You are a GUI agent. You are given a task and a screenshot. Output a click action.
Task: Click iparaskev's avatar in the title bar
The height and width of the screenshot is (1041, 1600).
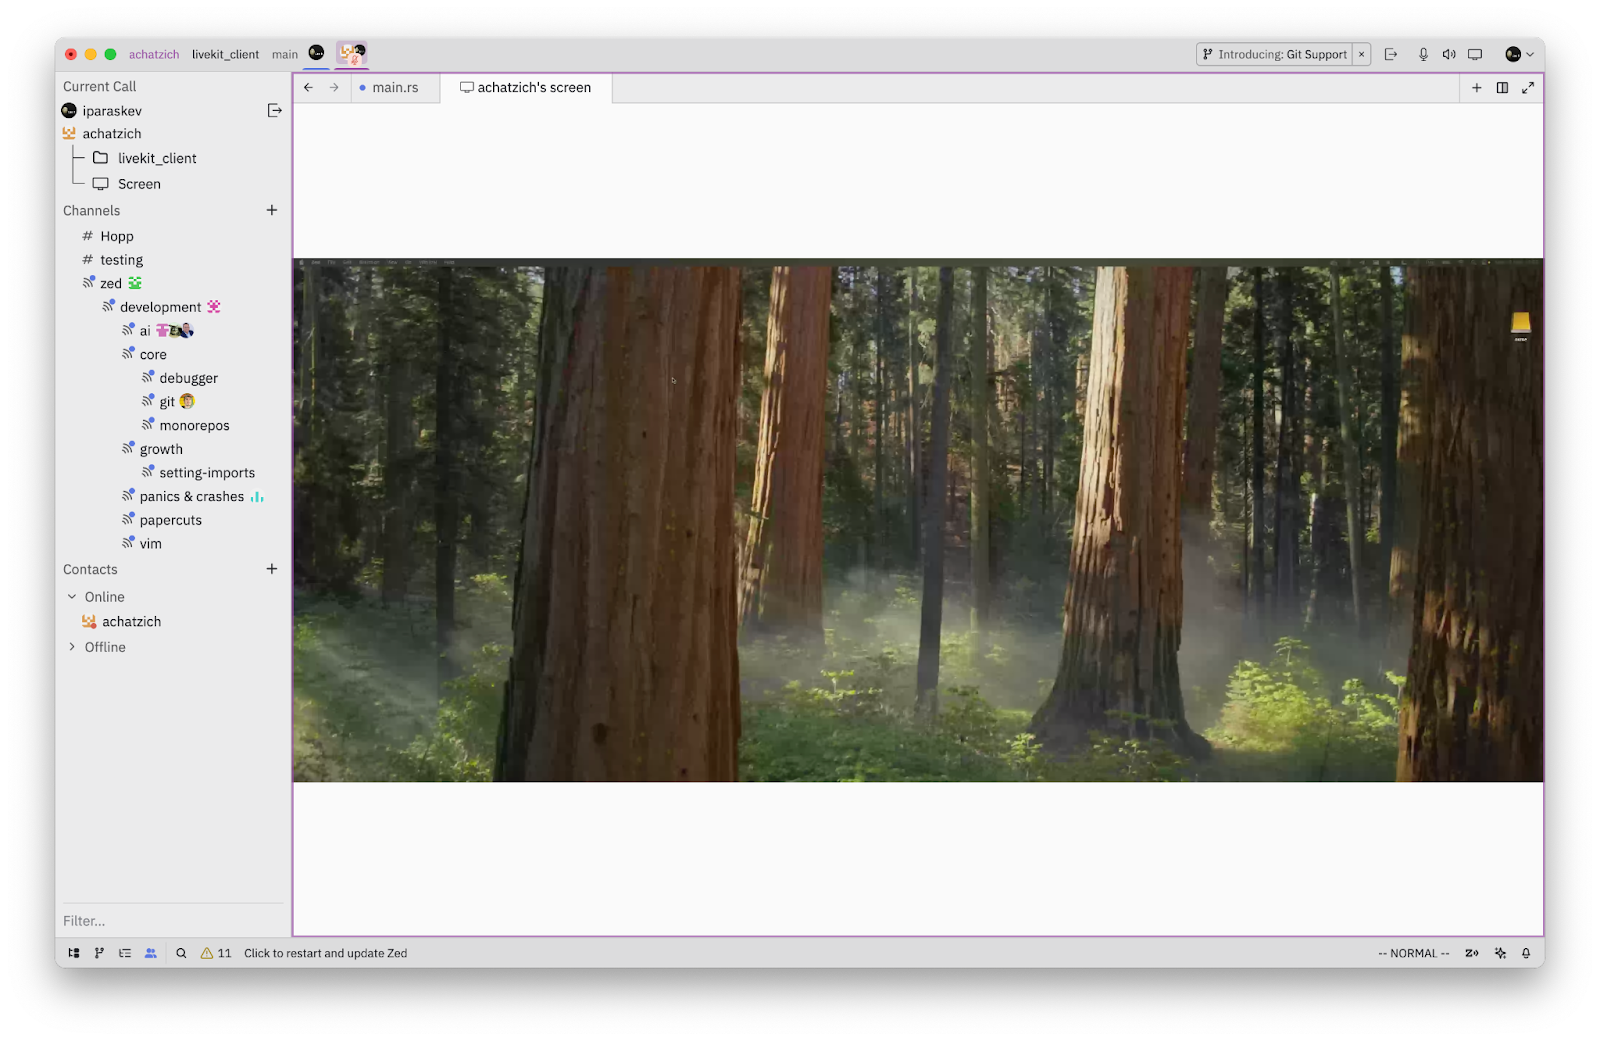[x=316, y=53]
